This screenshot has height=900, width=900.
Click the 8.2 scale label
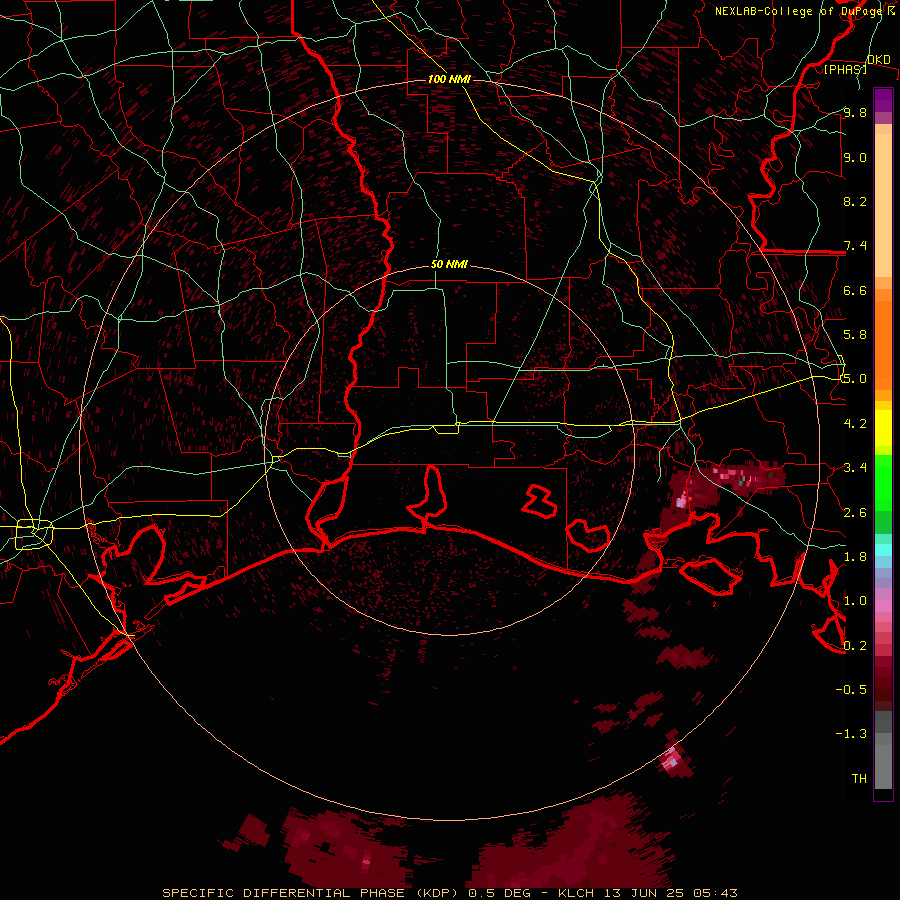point(855,201)
